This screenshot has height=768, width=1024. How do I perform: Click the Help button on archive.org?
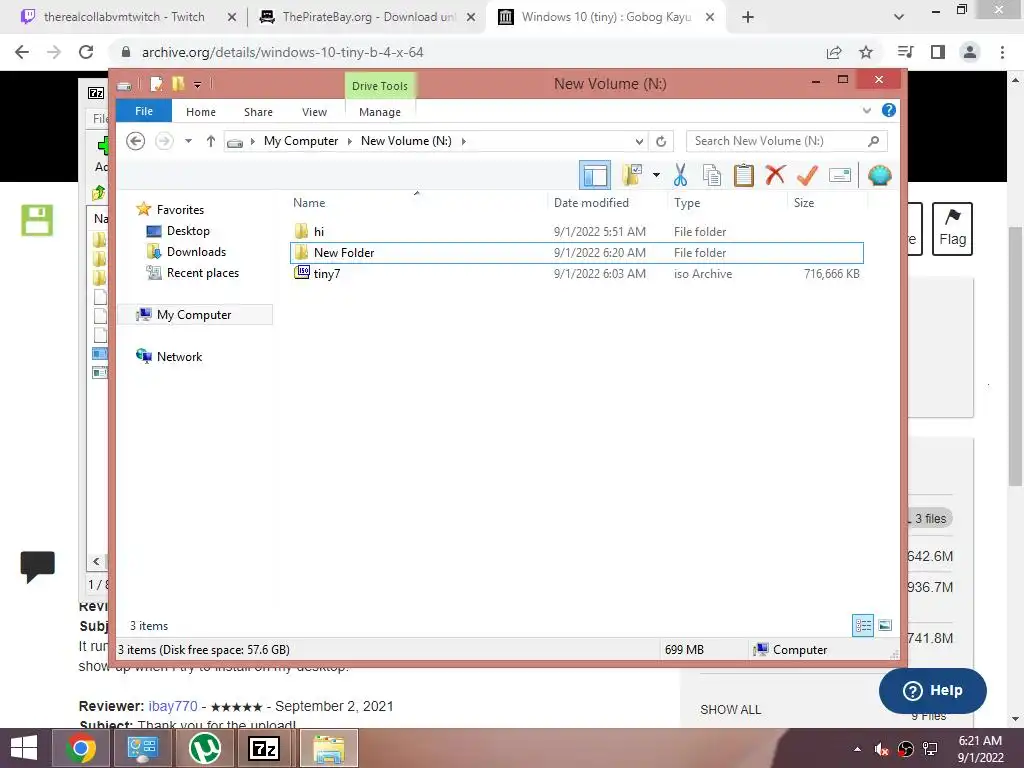tap(933, 690)
